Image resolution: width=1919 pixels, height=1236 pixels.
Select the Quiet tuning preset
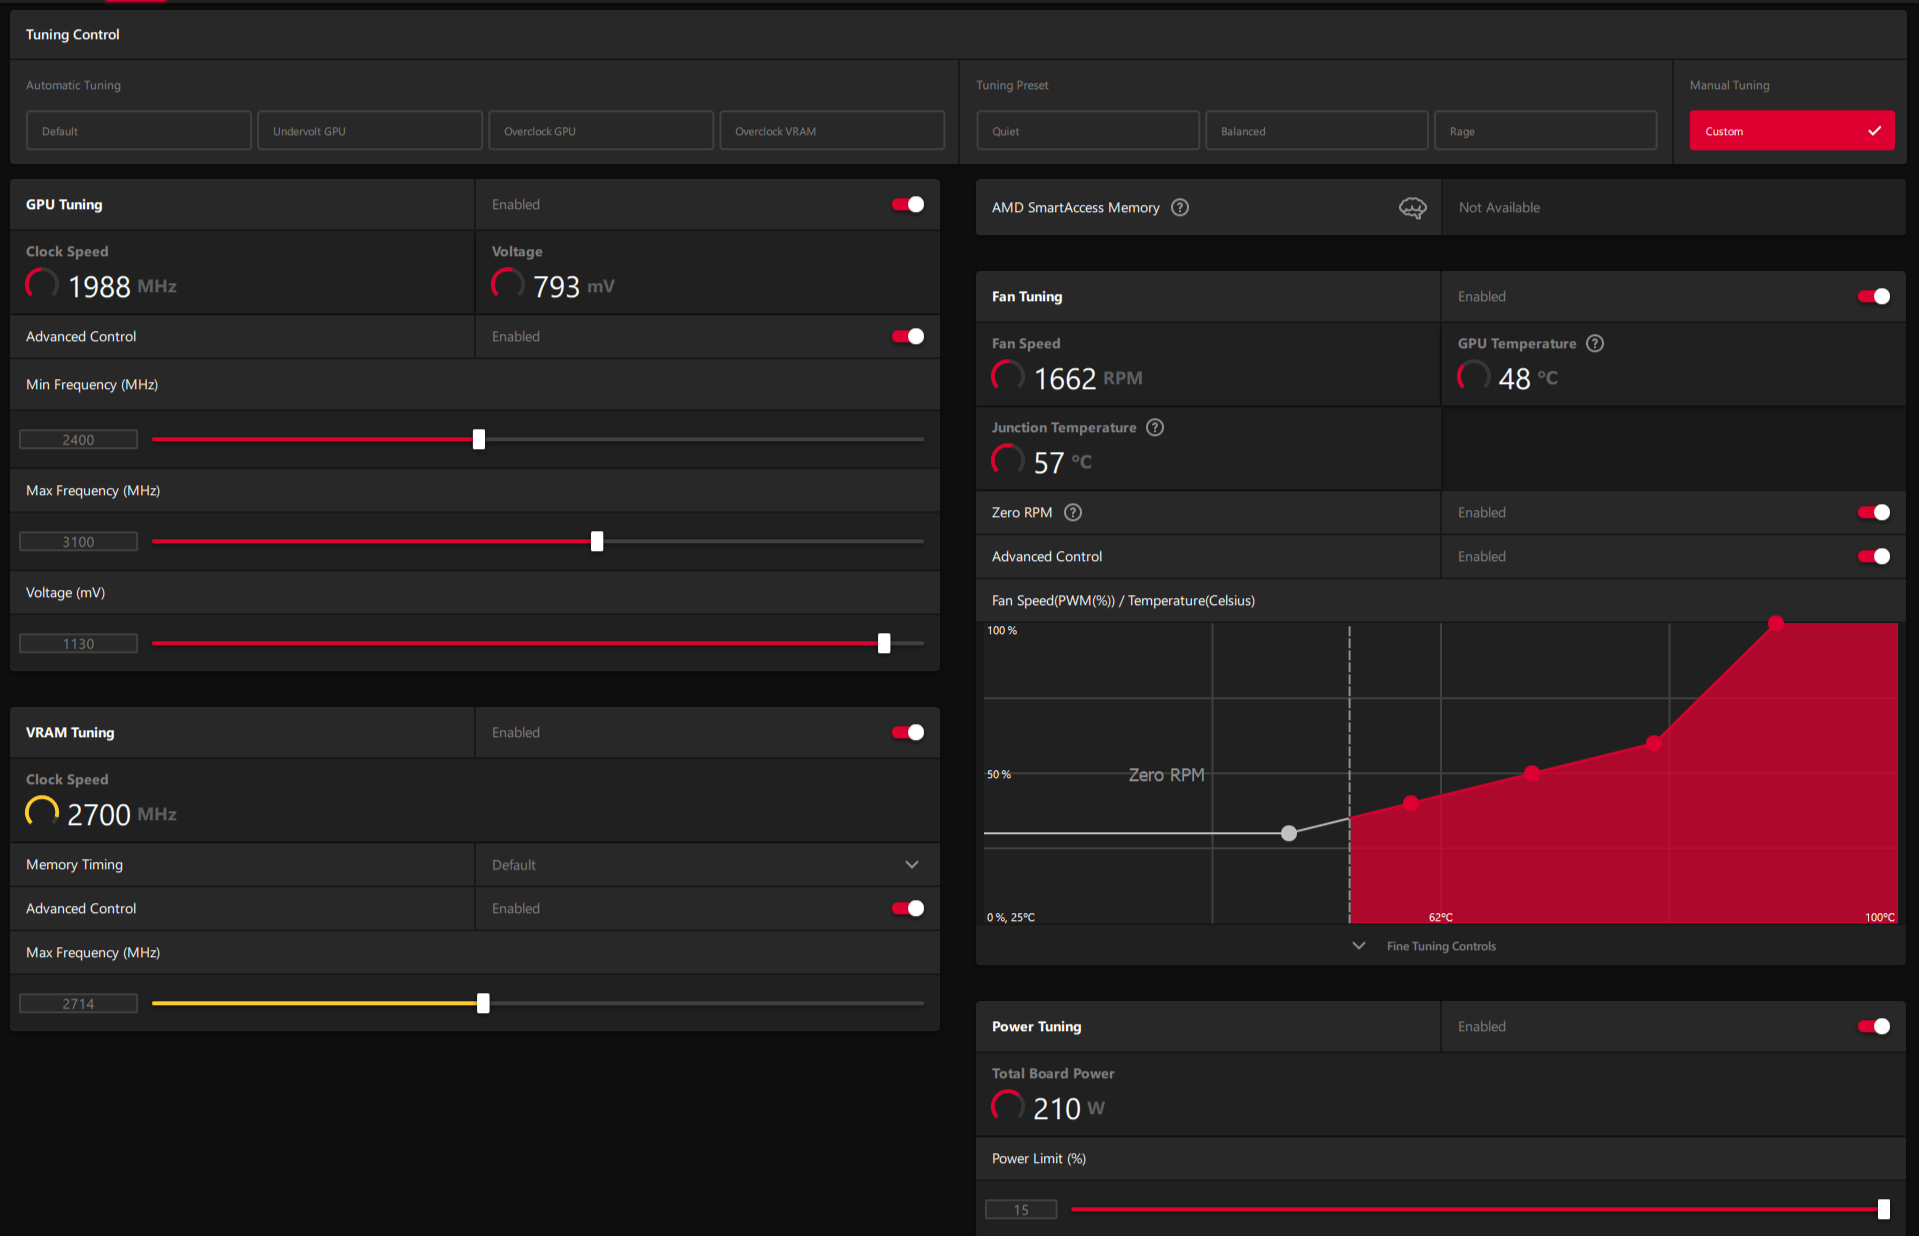point(1087,130)
